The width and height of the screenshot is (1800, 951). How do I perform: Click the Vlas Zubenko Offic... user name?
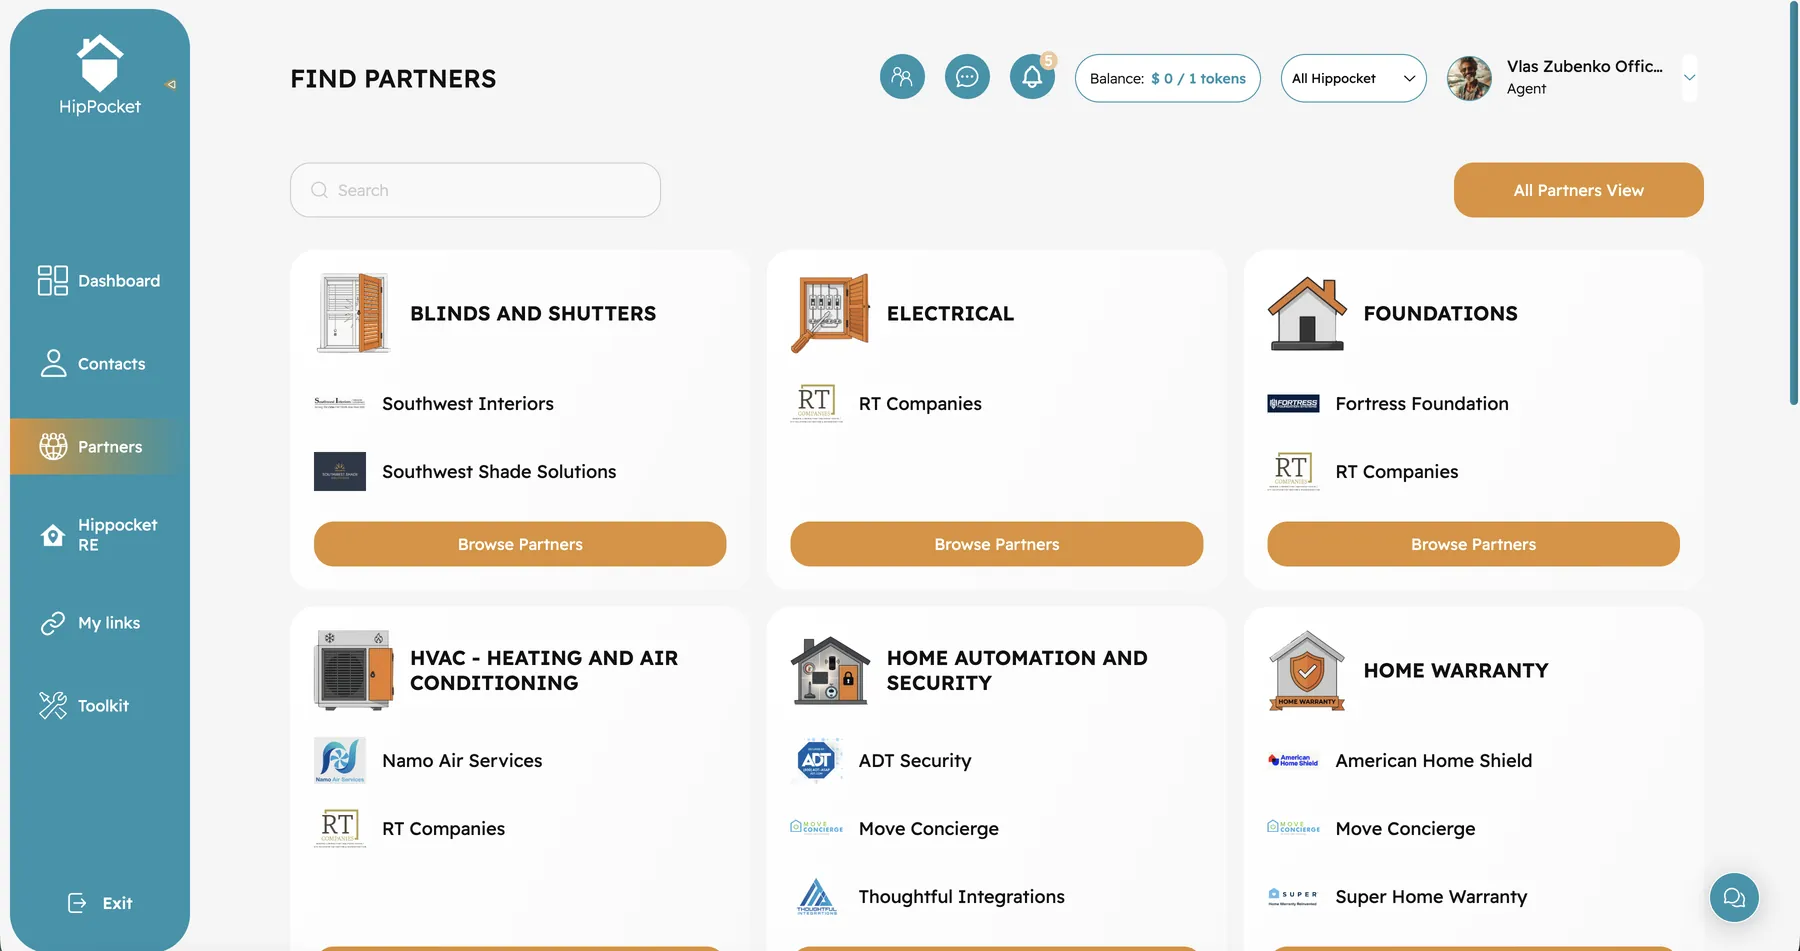coord(1585,66)
